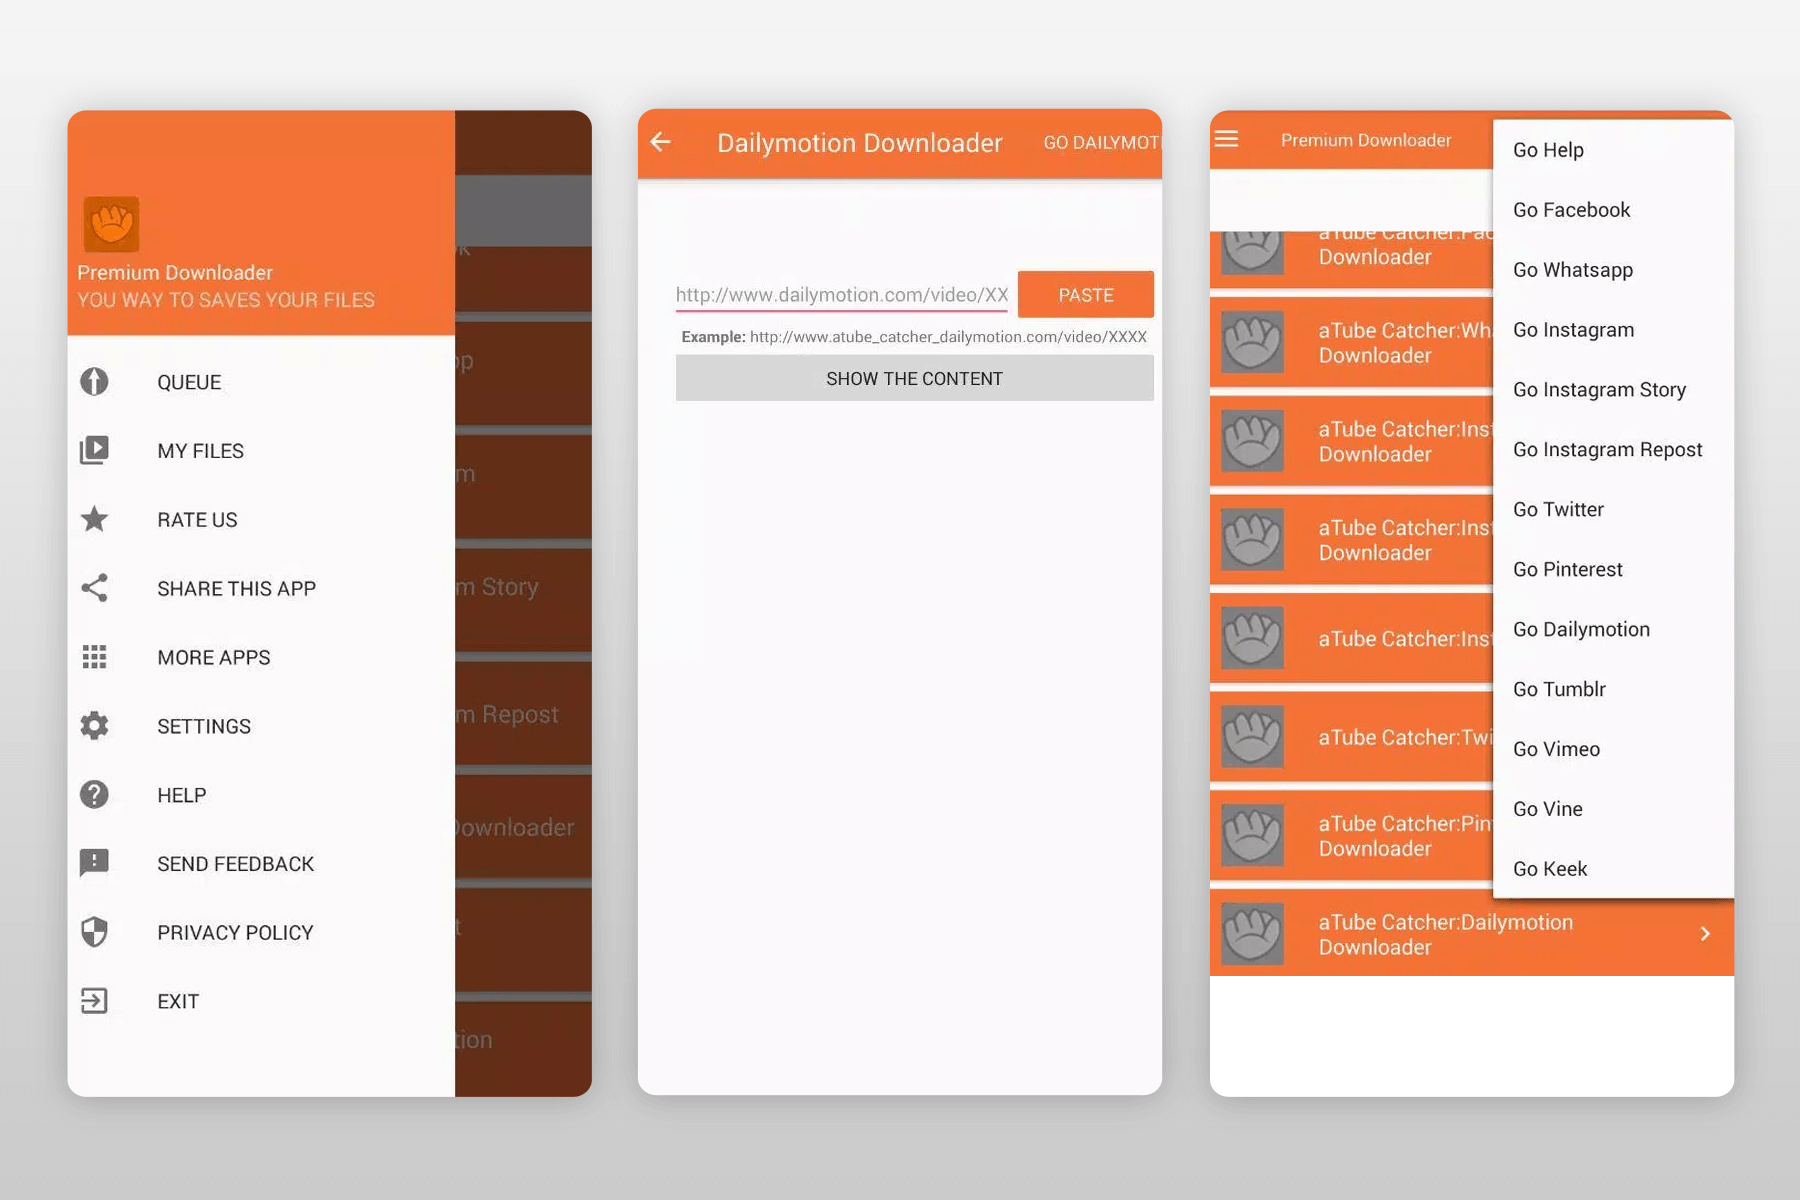Open the hamburger menu in Premium Downloader
Screen dimensions: 1800x1200
pos(1226,139)
